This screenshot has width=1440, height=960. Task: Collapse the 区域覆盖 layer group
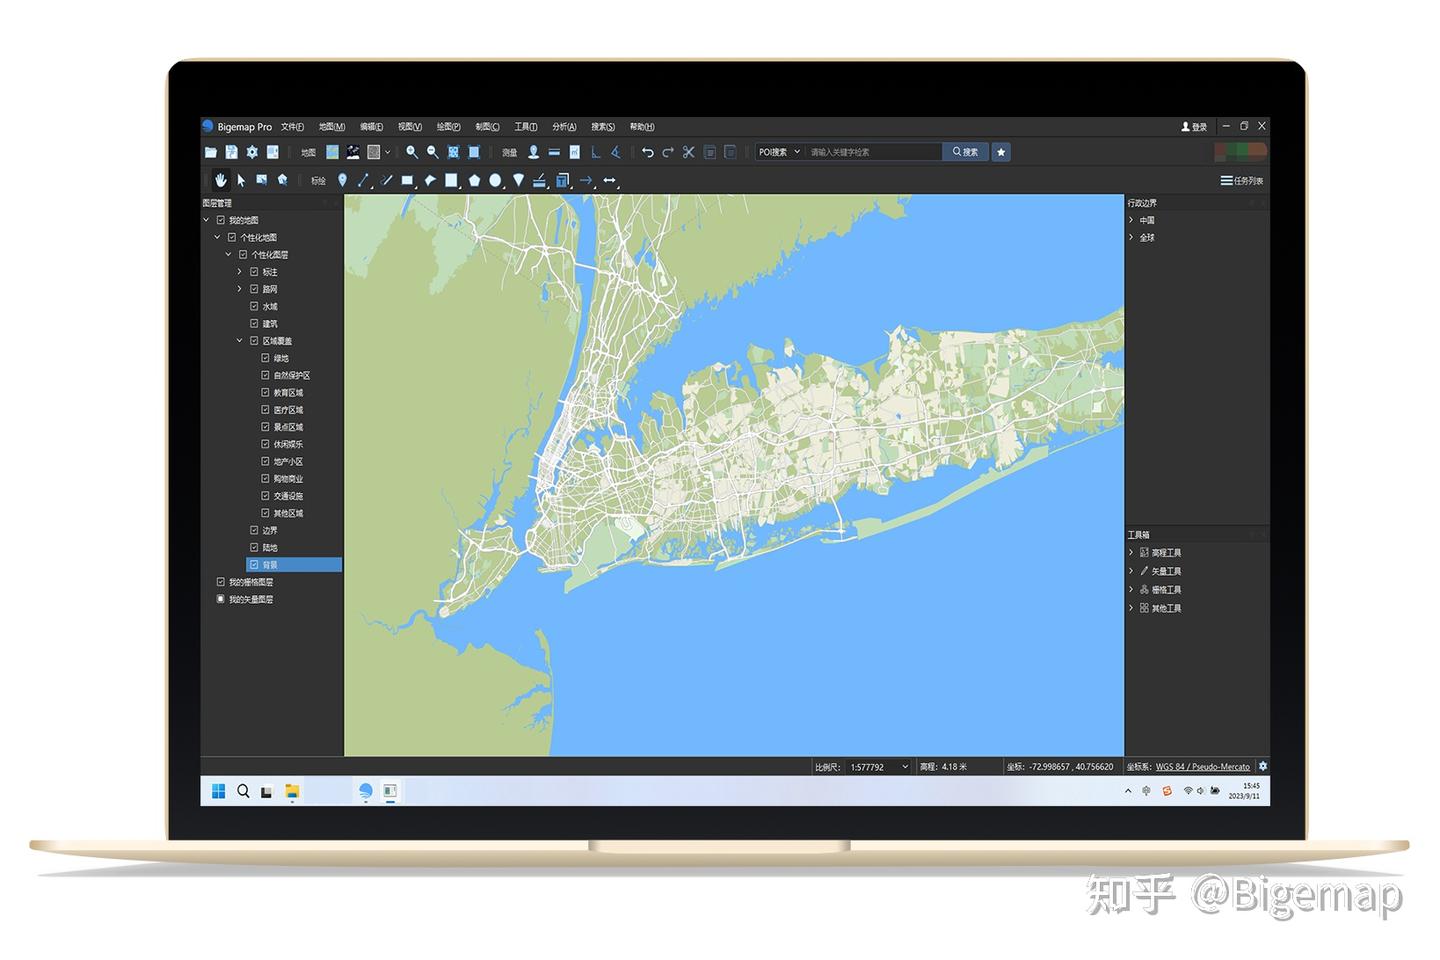pyautogui.click(x=239, y=340)
